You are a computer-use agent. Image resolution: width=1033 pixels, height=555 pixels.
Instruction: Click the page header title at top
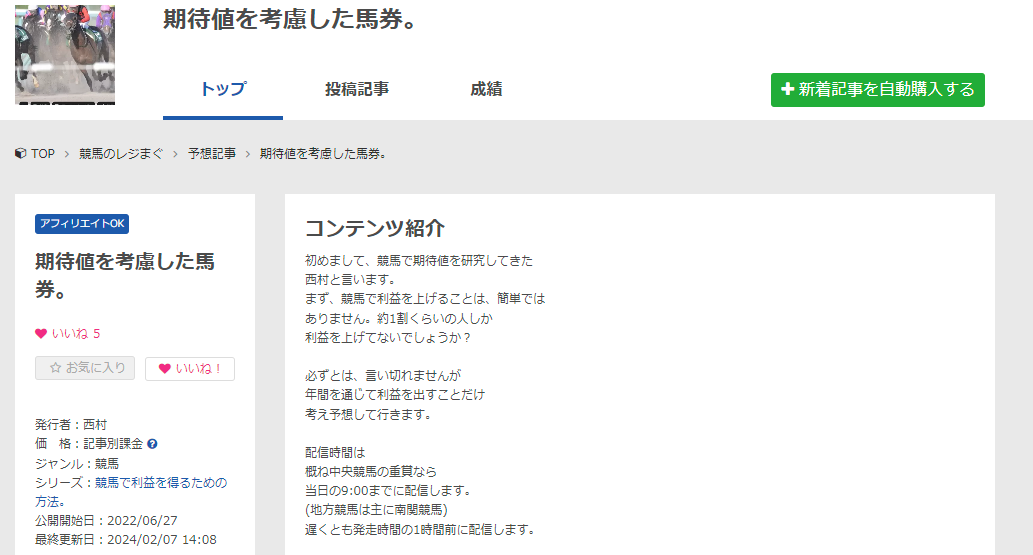point(289,20)
